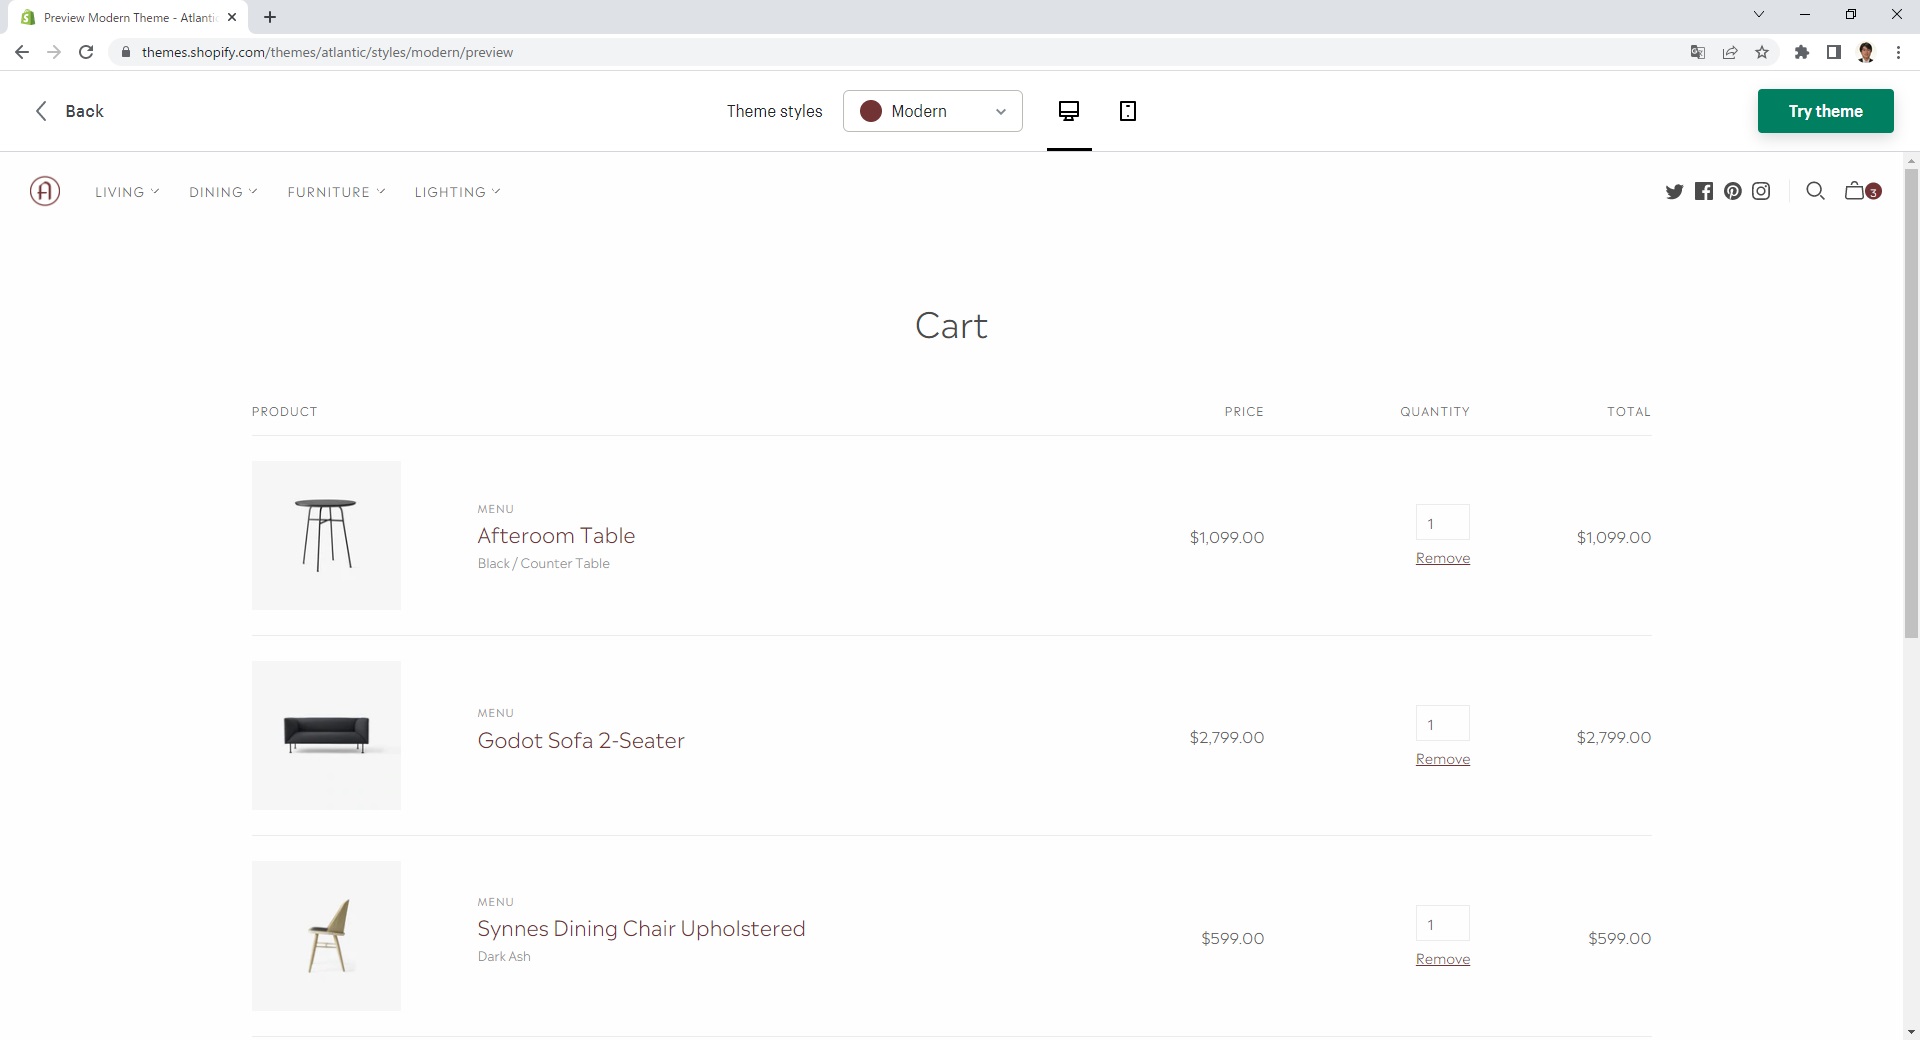1920x1040 pixels.
Task: Open the Instagram icon link
Action: tap(1761, 191)
